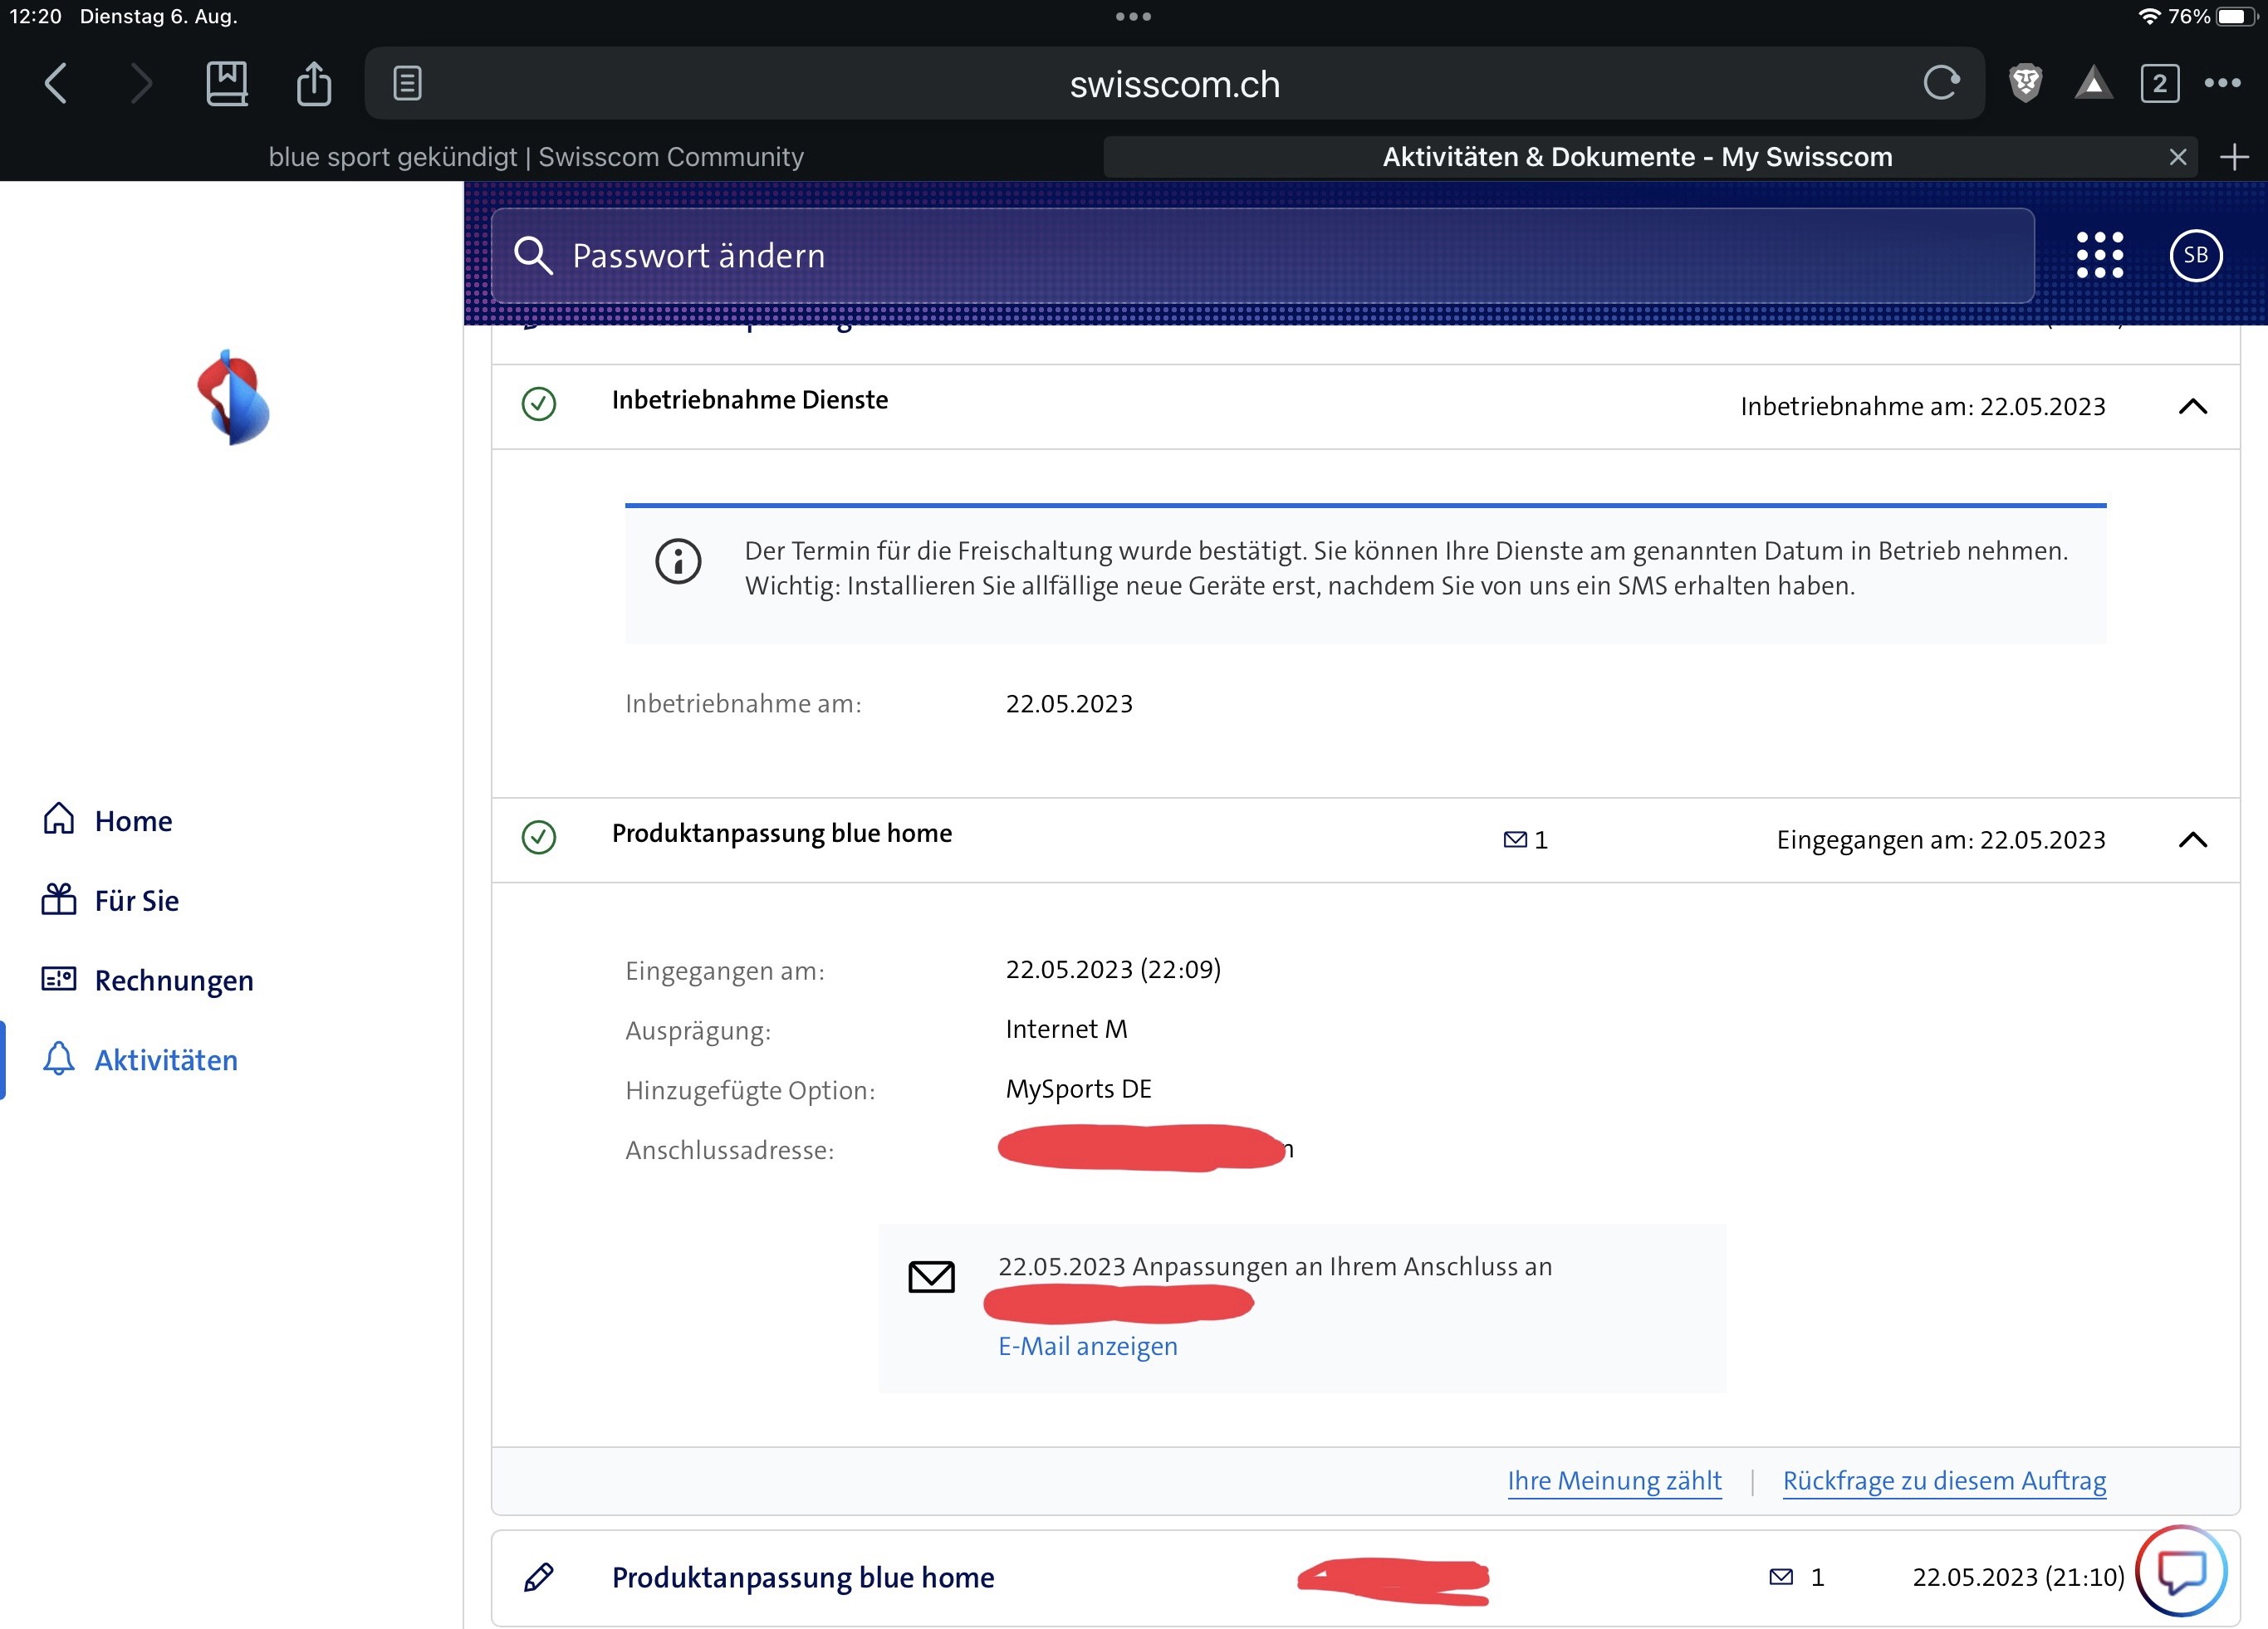This screenshot has width=2268, height=1629.
Task: Click Ihre Meinung zählt link
Action: click(x=1614, y=1480)
